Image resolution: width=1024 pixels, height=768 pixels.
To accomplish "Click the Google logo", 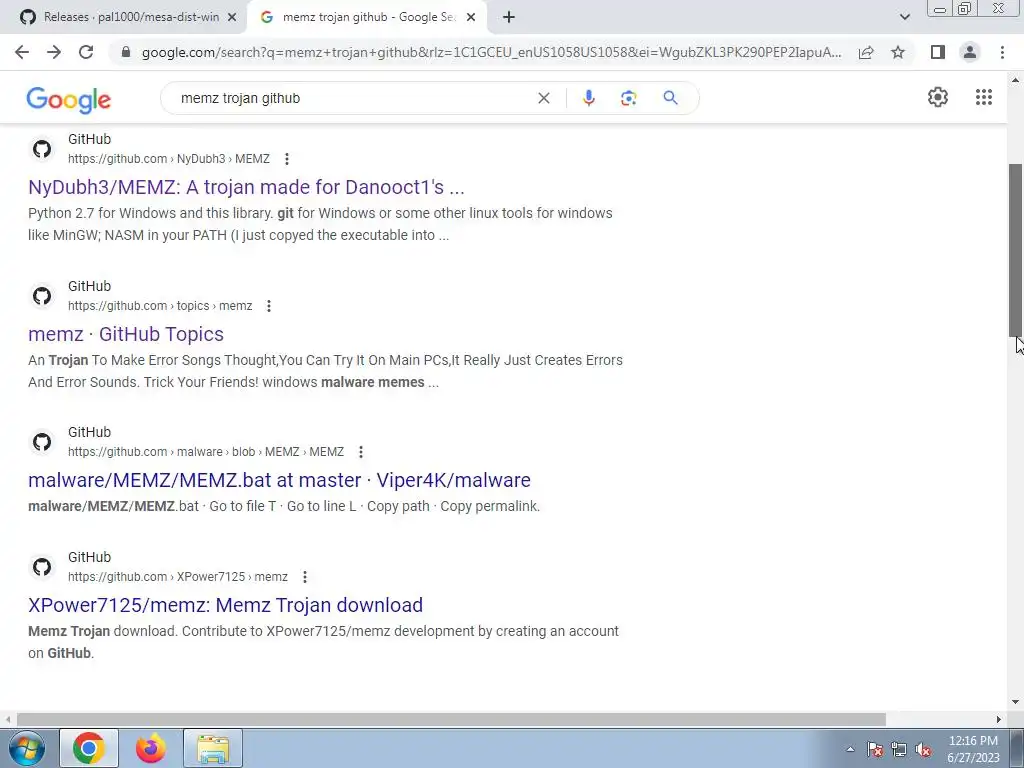I will (69, 100).
